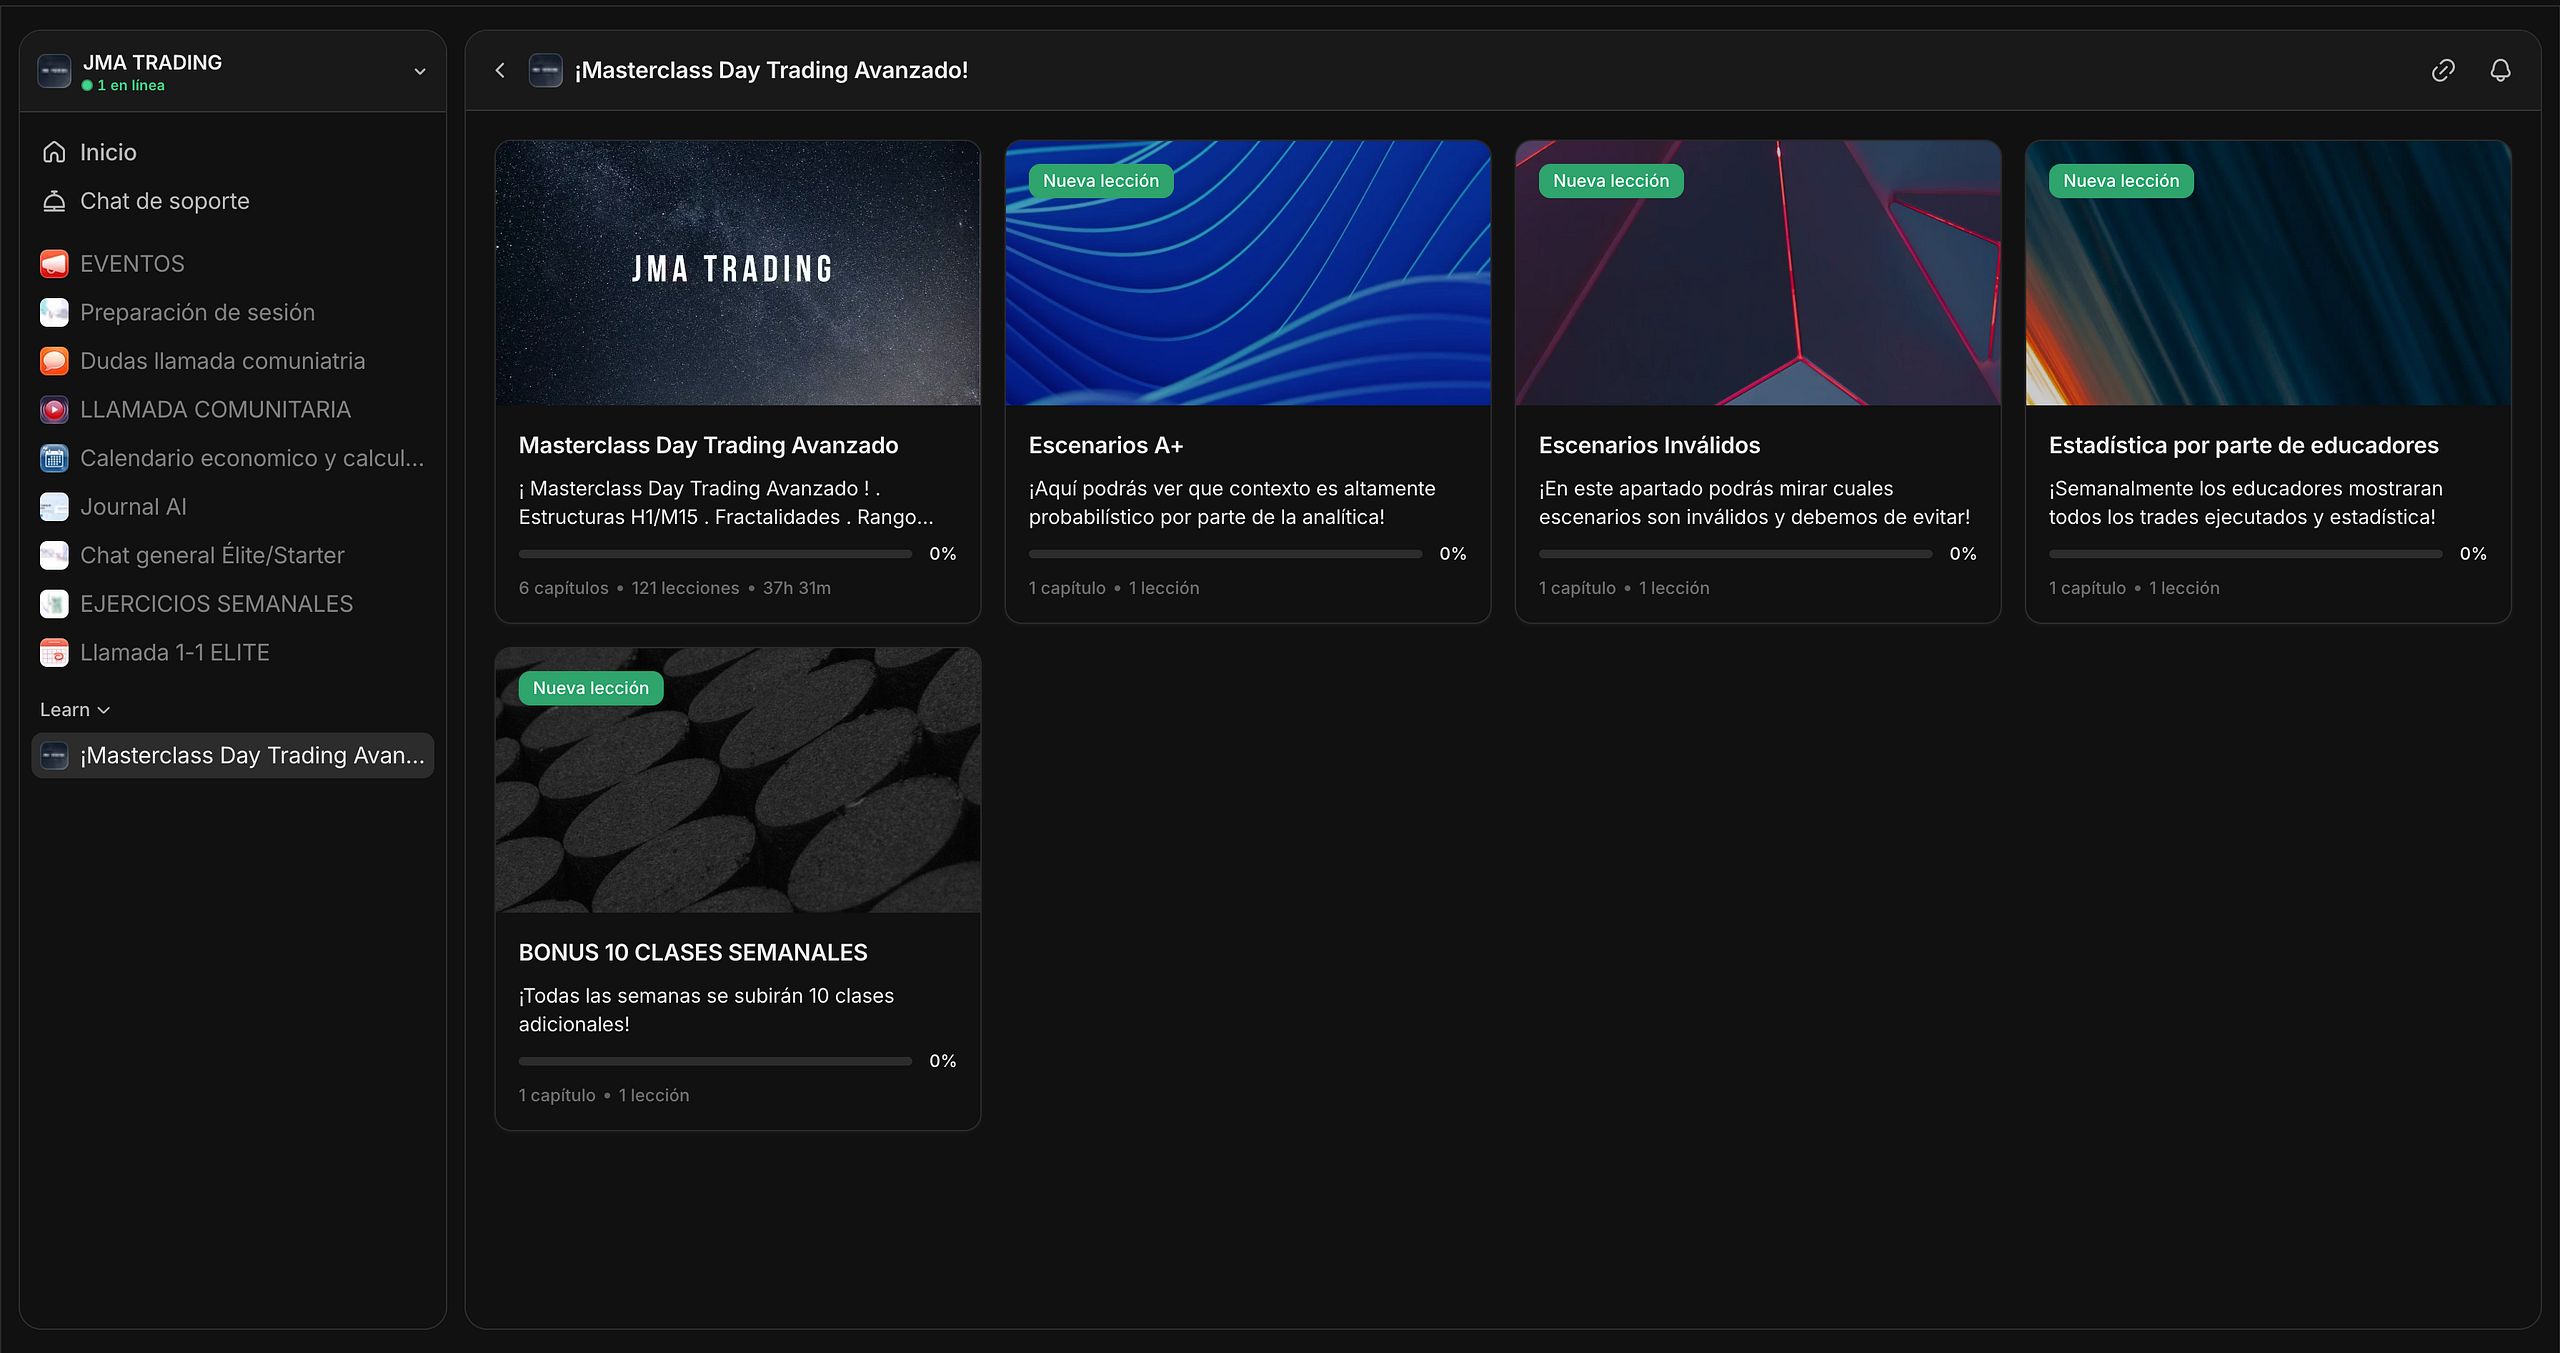Click the course logo beside header title
This screenshot has width=2560, height=1353.
[x=545, y=70]
